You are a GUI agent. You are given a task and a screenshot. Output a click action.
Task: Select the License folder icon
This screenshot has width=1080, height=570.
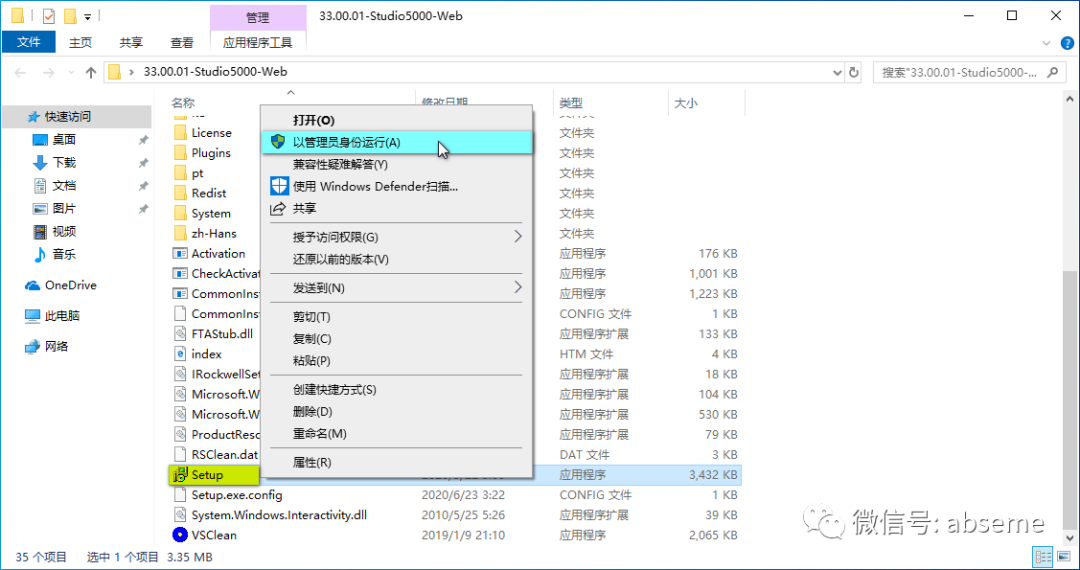[180, 132]
